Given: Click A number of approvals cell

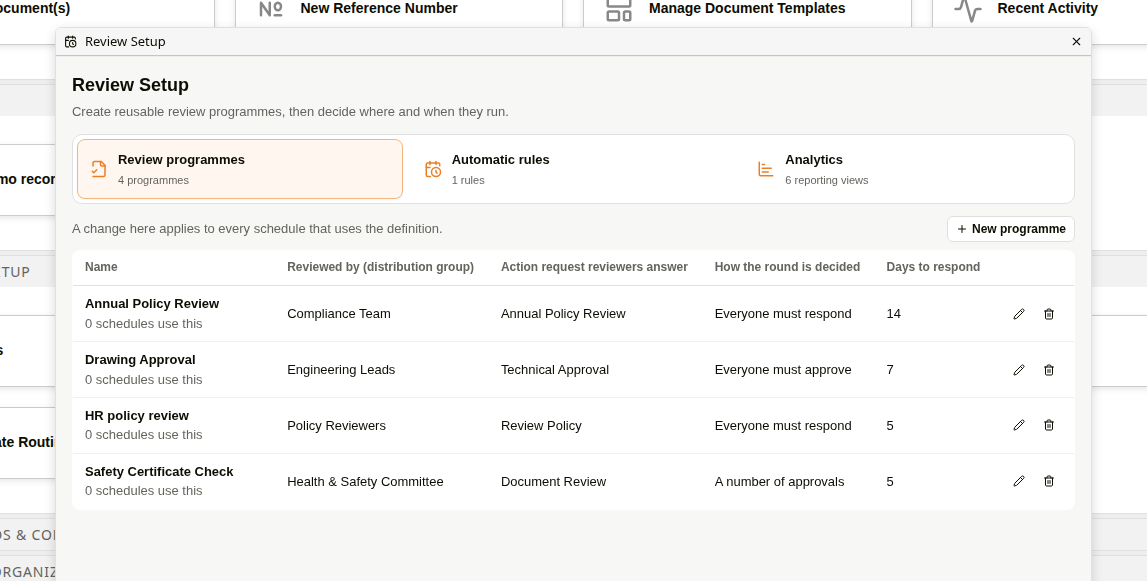Looking at the screenshot, I should click(x=779, y=481).
